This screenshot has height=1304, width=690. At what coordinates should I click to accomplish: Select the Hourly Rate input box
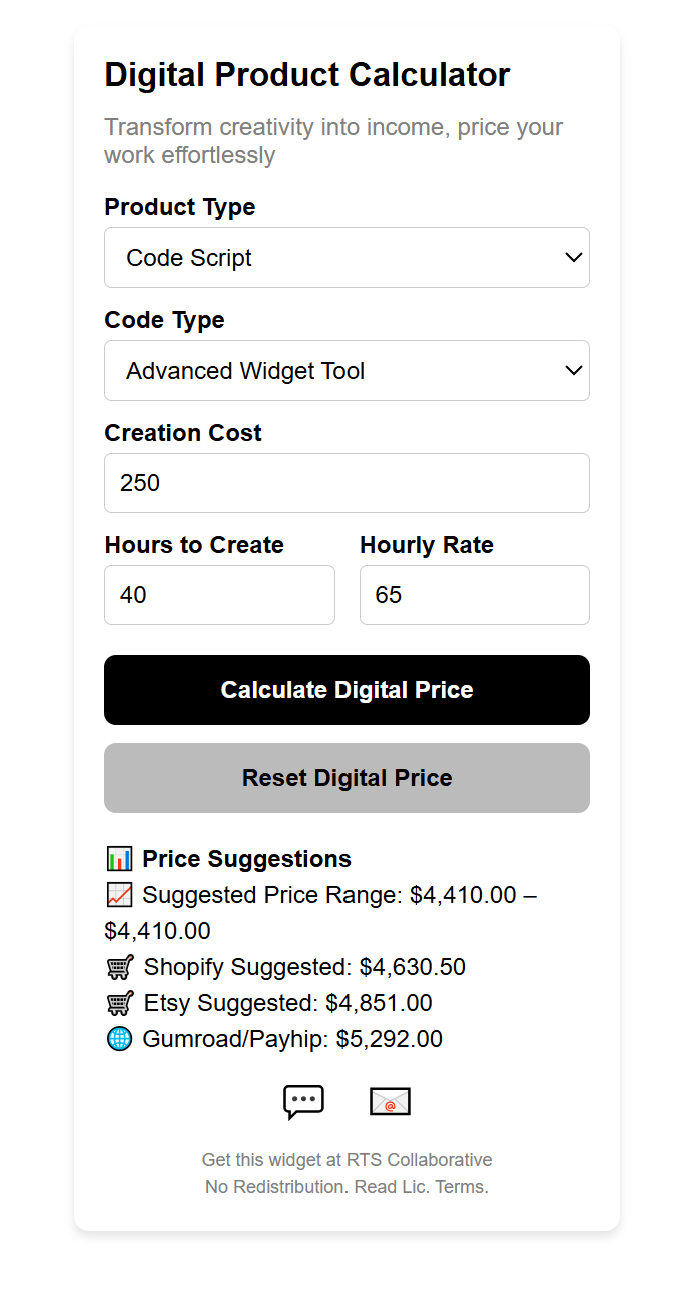click(x=474, y=595)
